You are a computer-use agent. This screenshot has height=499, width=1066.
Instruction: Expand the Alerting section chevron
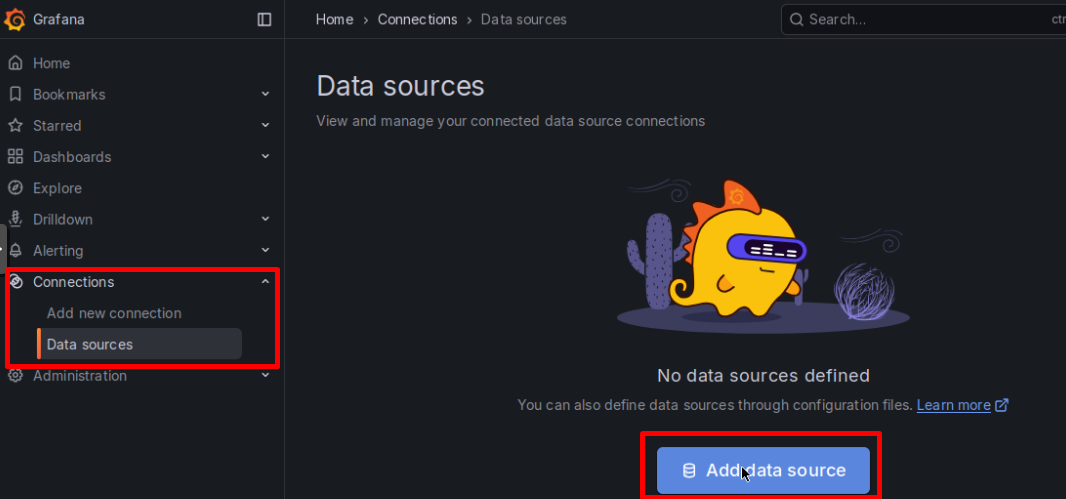click(265, 251)
